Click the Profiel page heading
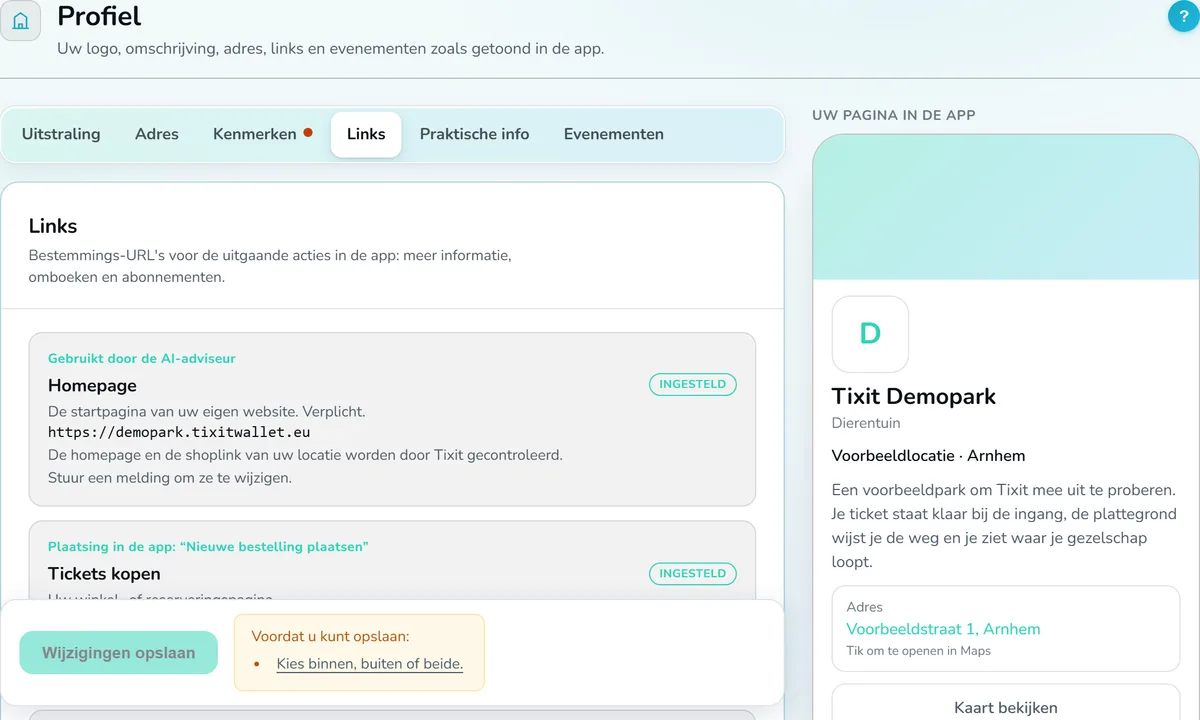1200x720 pixels. coord(99,16)
